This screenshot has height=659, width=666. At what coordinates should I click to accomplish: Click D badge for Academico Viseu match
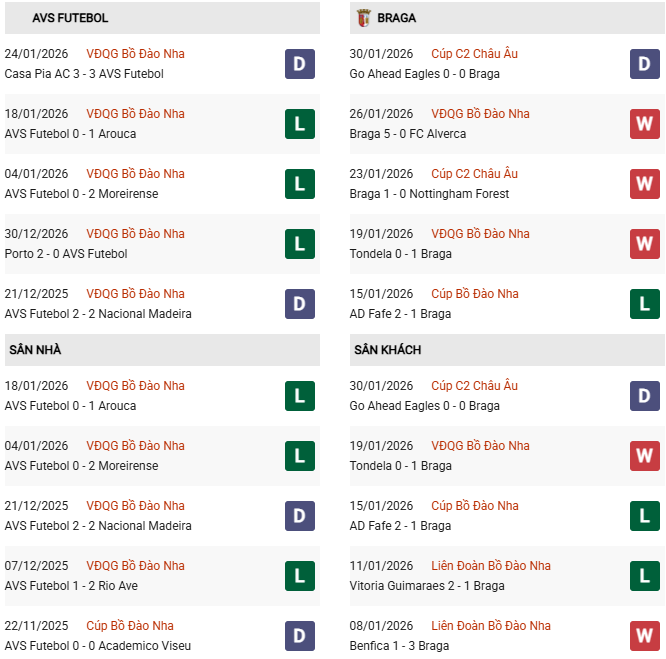(x=300, y=636)
